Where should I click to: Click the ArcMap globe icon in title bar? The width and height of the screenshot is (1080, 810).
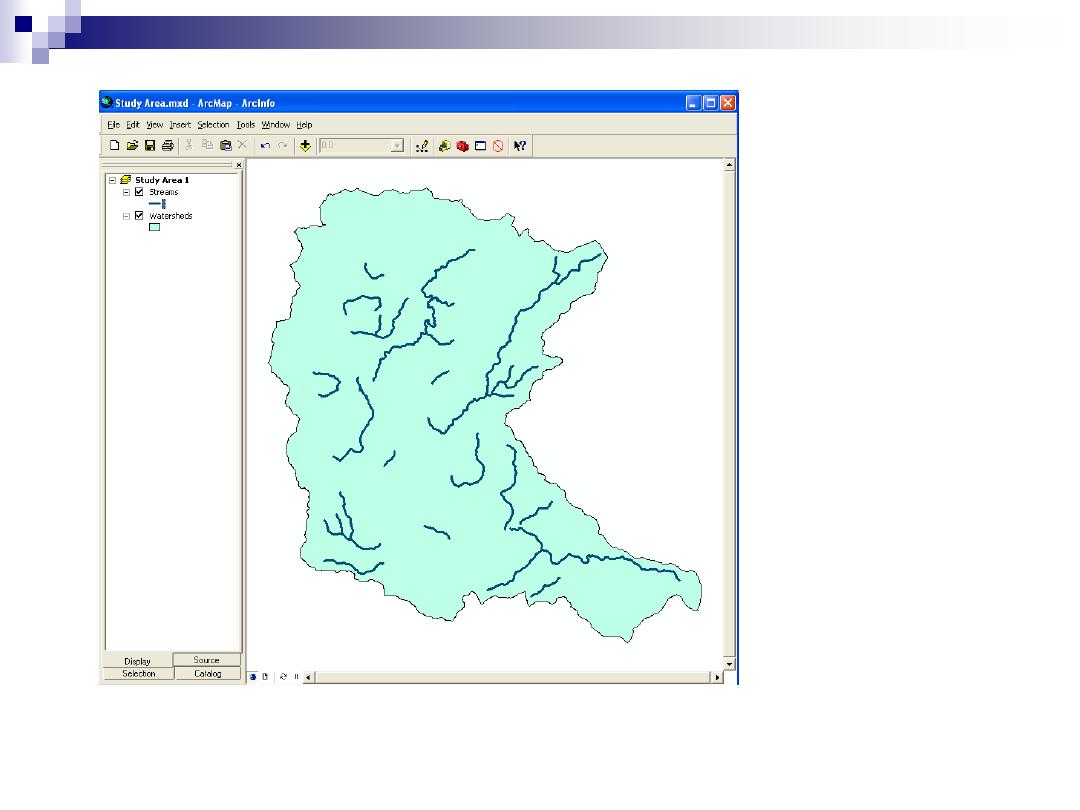point(107,103)
